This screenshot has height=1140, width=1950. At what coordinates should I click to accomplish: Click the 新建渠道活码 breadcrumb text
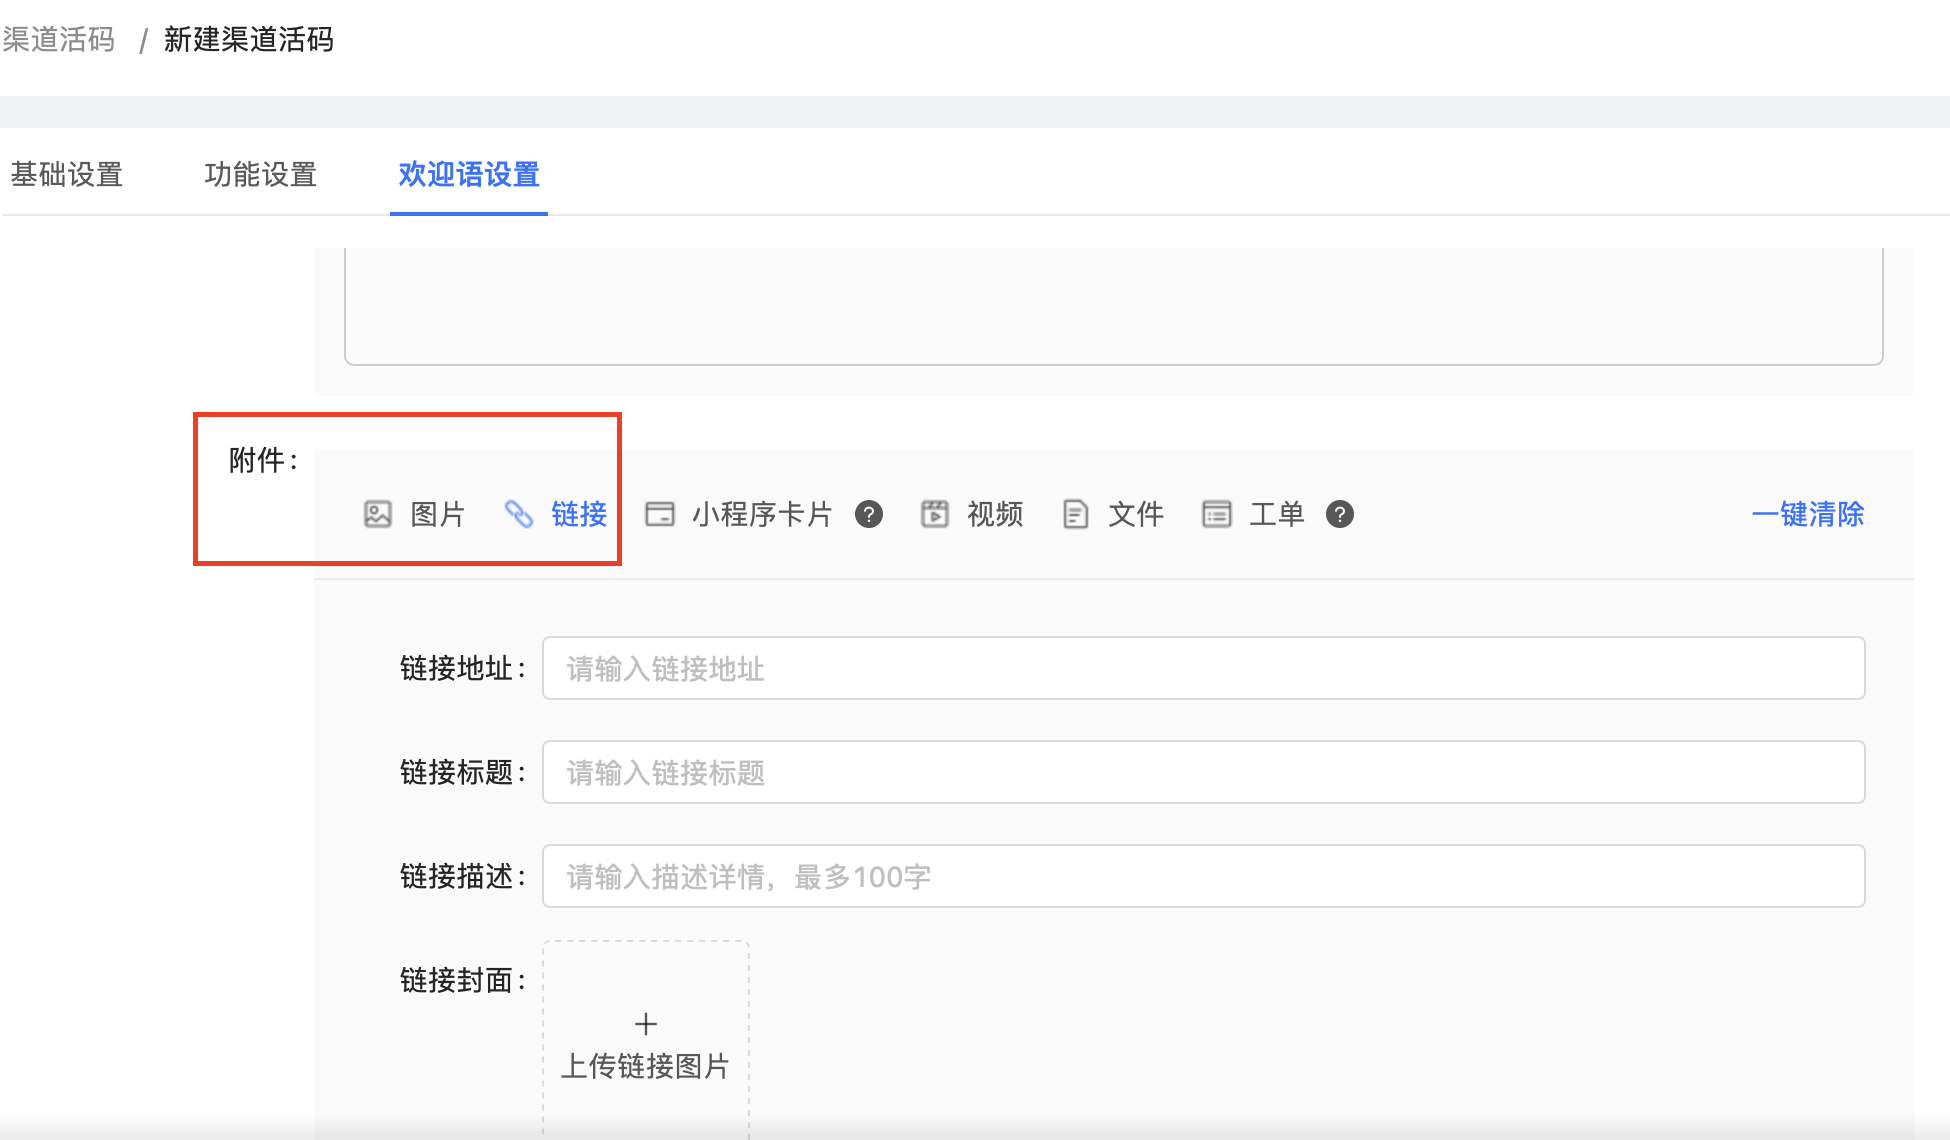(249, 39)
